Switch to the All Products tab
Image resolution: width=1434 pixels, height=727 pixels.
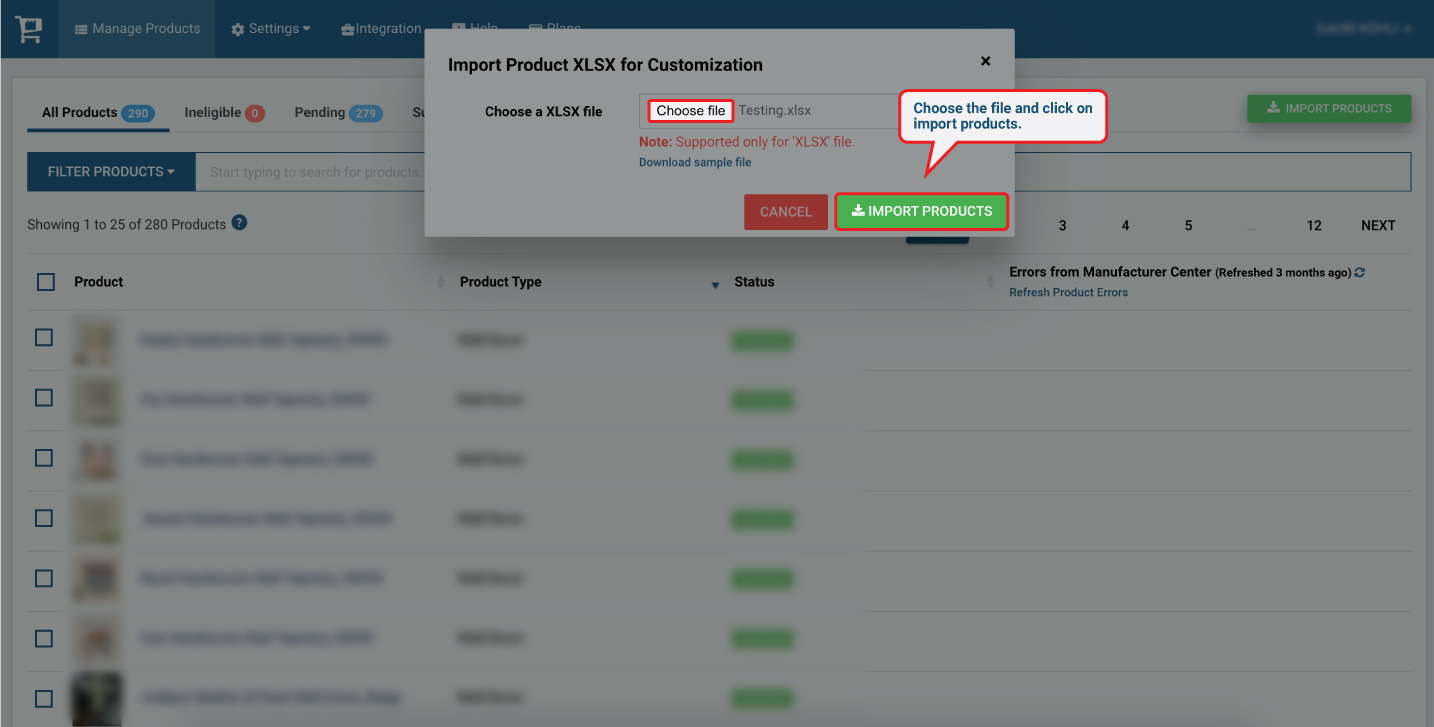coord(98,113)
